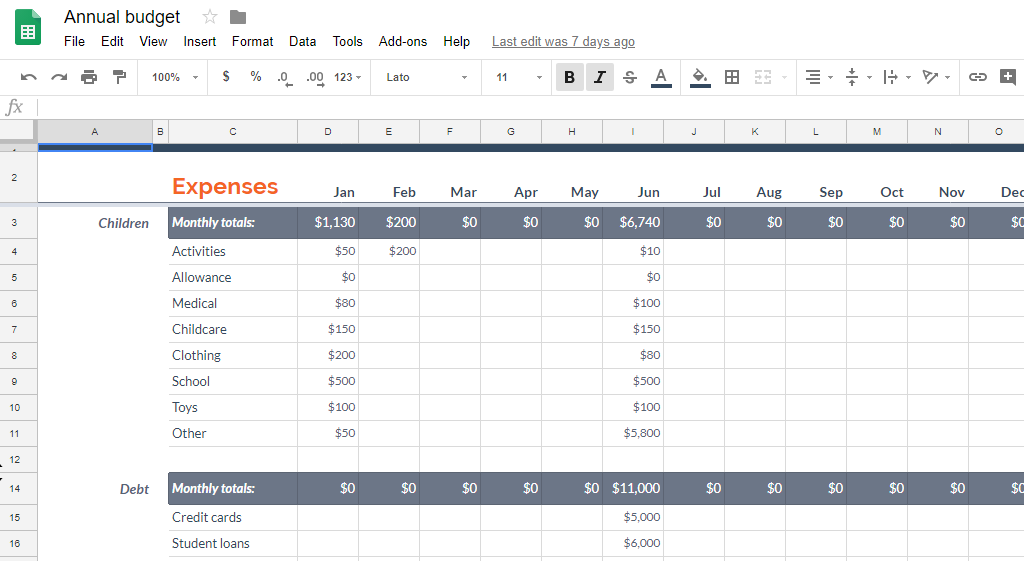
Task: Open the font size 11 dropdown
Action: click(x=518, y=77)
